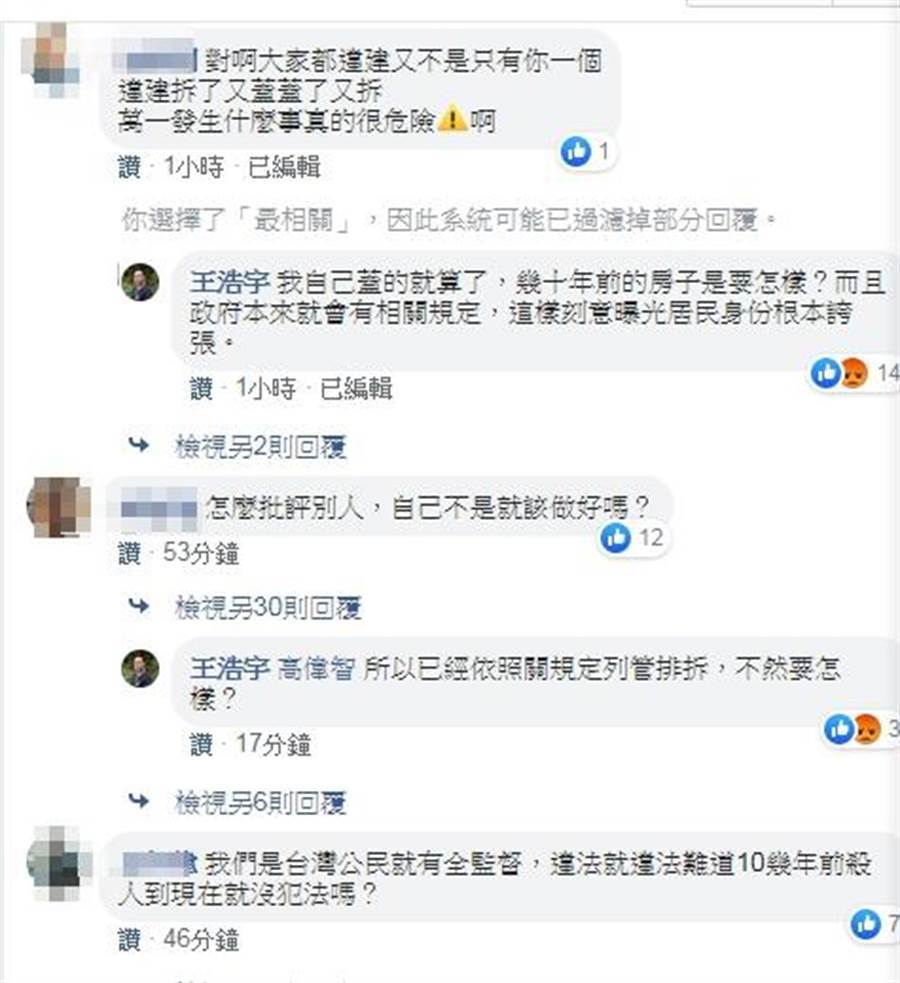Click the reply arrow icon beside 檢視另2則回覆
Screen dimensions: 900x983
point(139,445)
